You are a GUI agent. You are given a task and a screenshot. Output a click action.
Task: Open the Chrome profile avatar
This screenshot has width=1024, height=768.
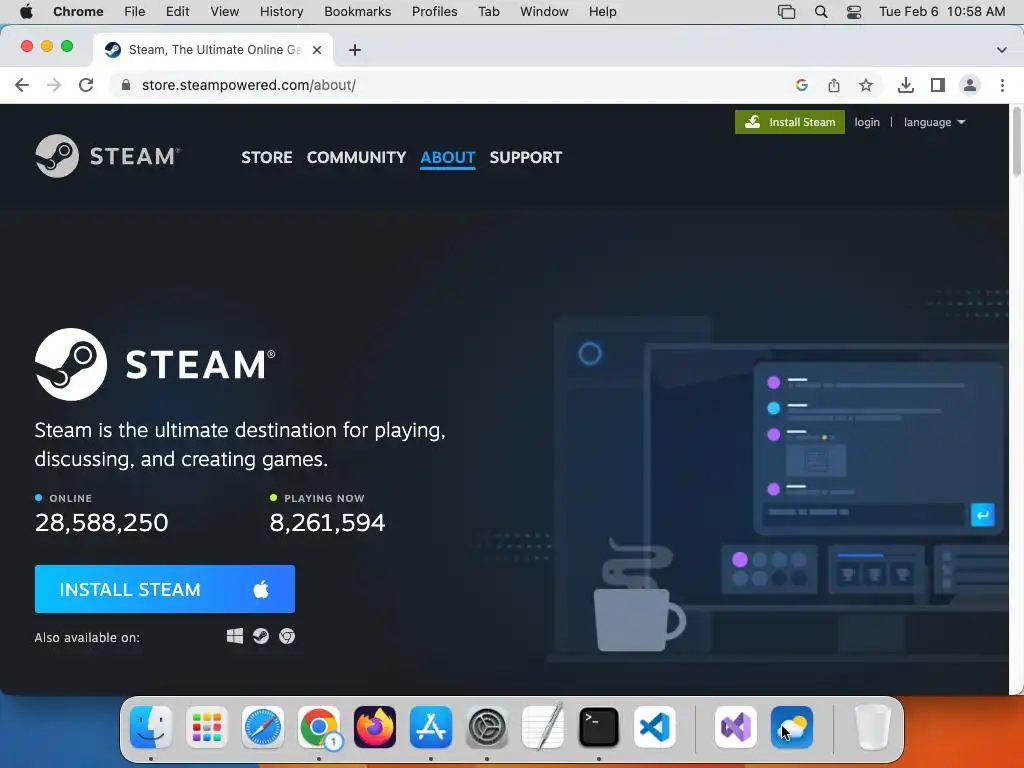(970, 85)
